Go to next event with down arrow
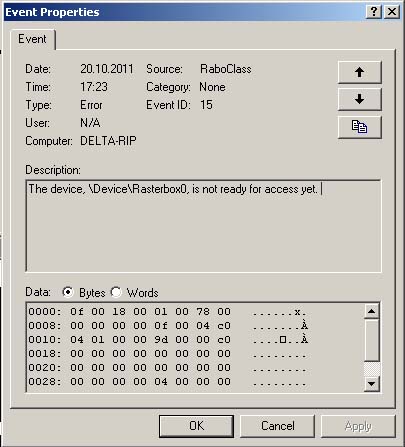The image size is (405, 447). [359, 99]
